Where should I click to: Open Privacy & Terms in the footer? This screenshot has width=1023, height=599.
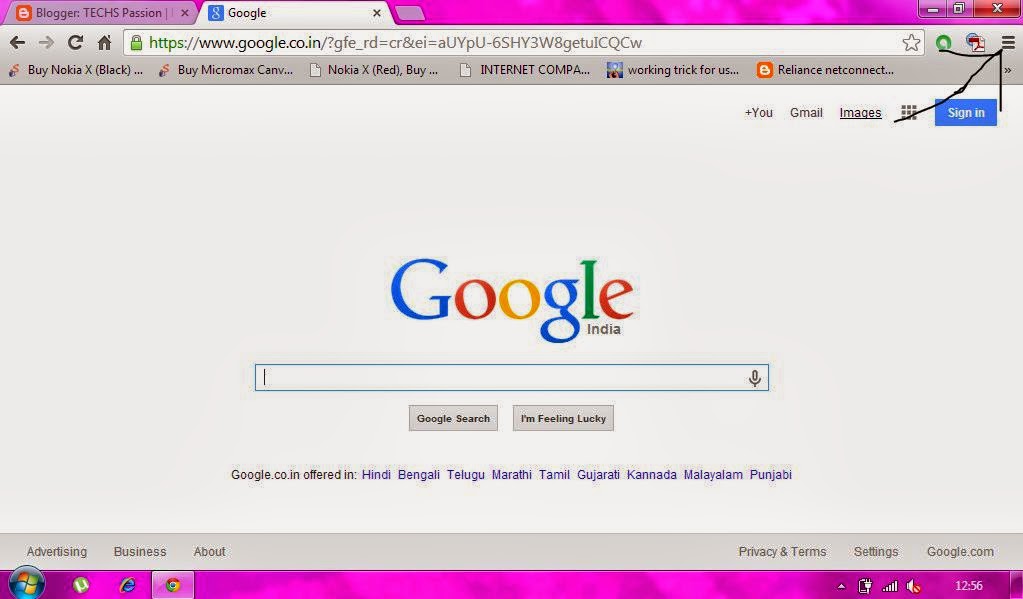pos(782,551)
